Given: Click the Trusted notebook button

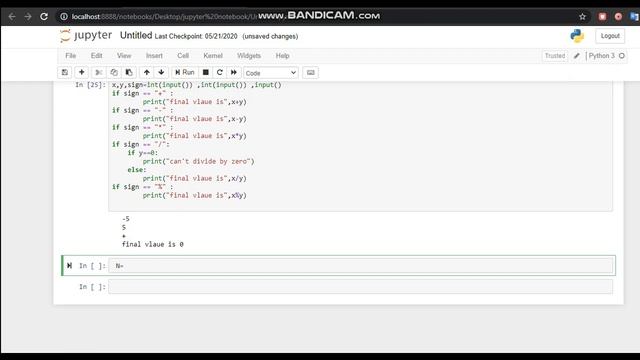Looking at the screenshot, I should [555, 56].
